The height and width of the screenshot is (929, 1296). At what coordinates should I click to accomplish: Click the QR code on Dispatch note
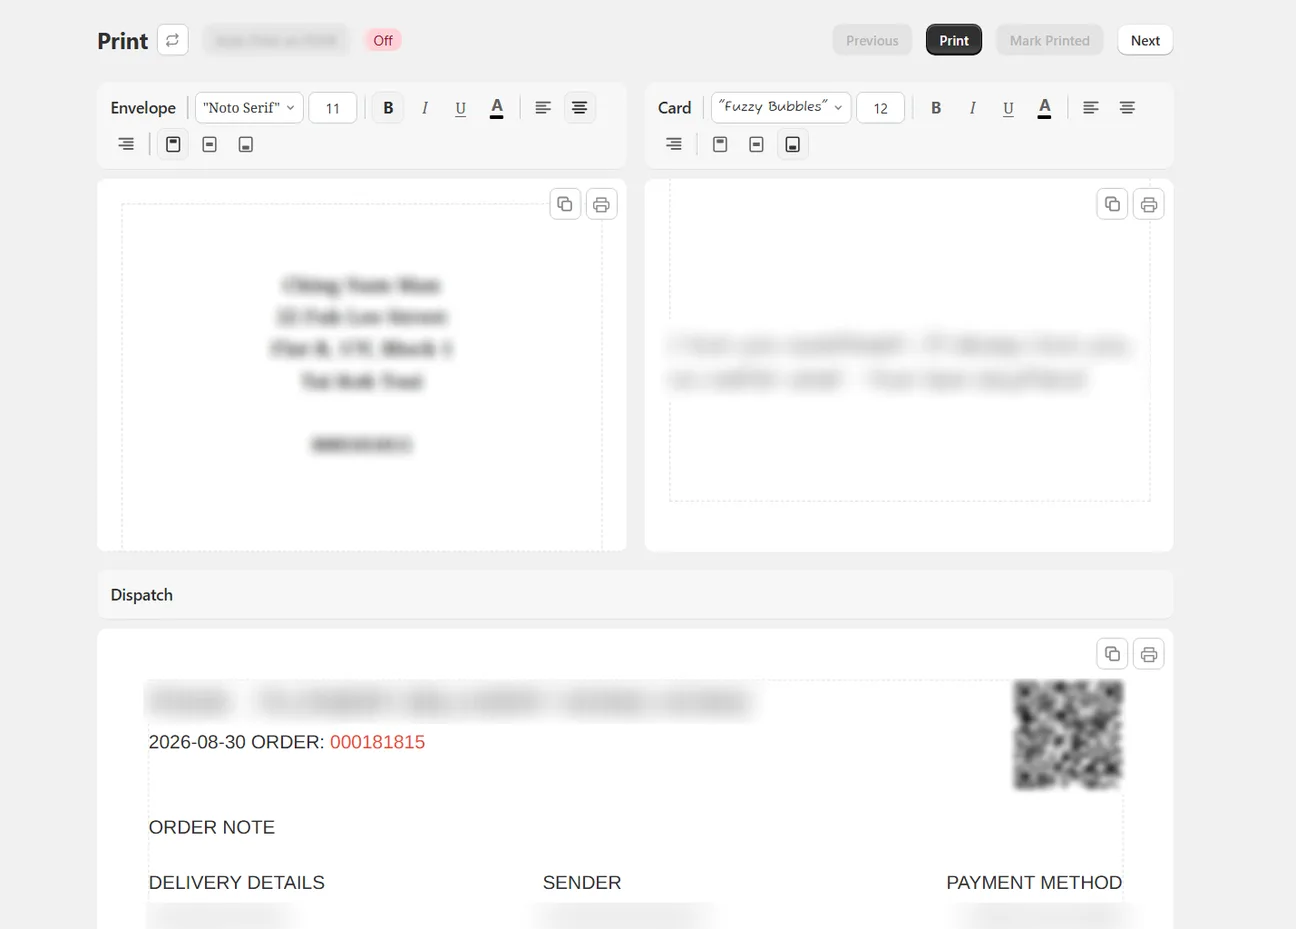click(1068, 735)
